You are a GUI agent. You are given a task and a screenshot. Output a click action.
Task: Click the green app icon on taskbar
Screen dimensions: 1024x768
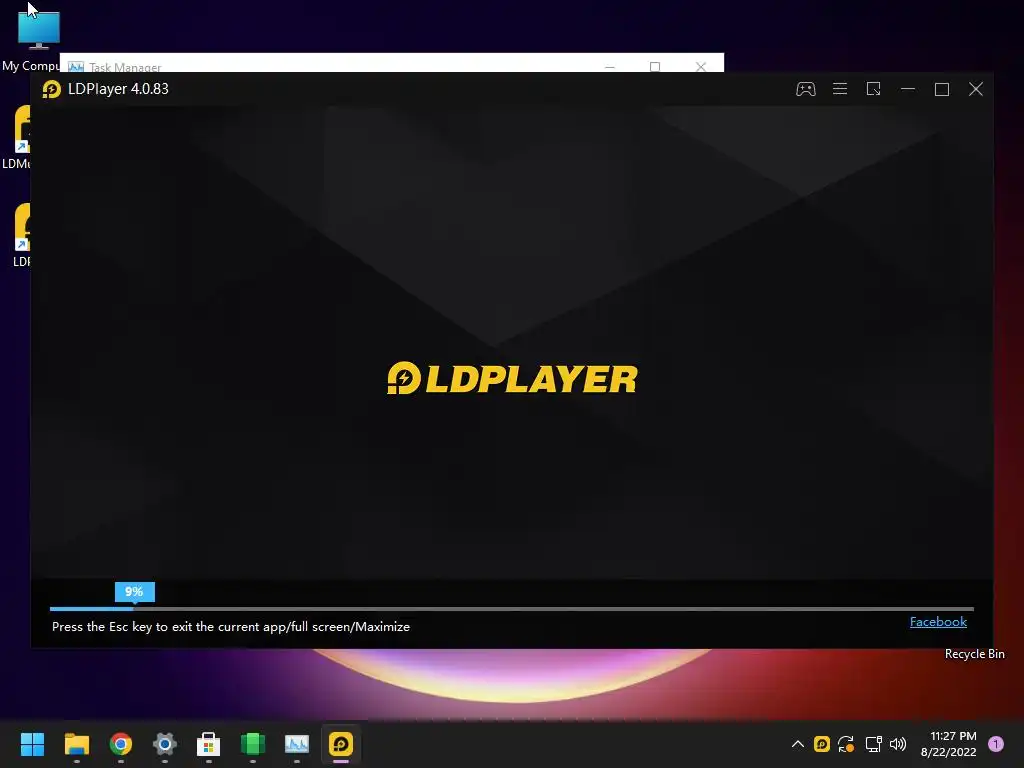point(253,744)
